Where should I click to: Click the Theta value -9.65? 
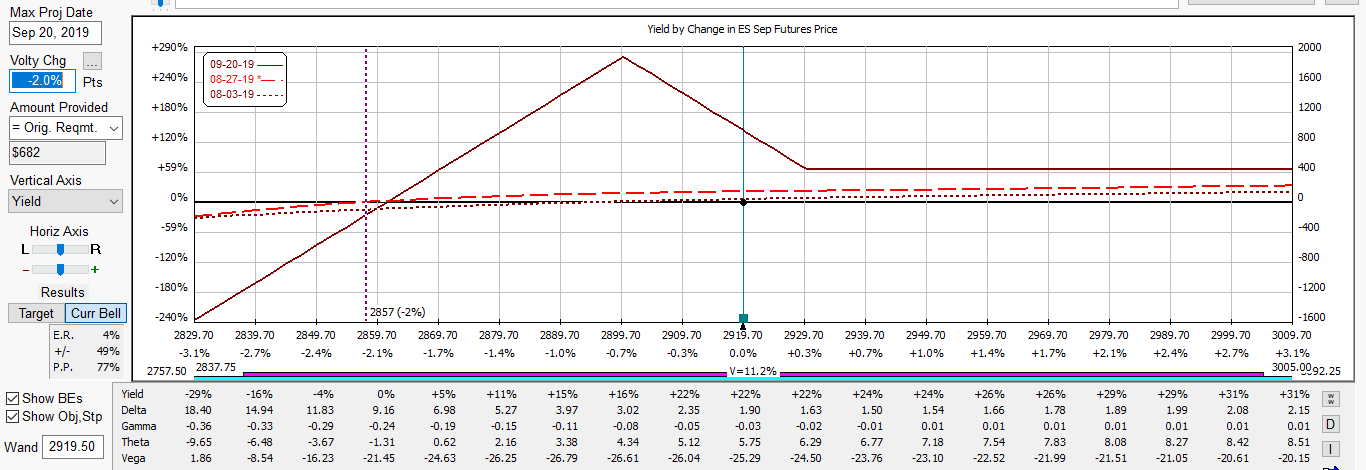pos(197,442)
